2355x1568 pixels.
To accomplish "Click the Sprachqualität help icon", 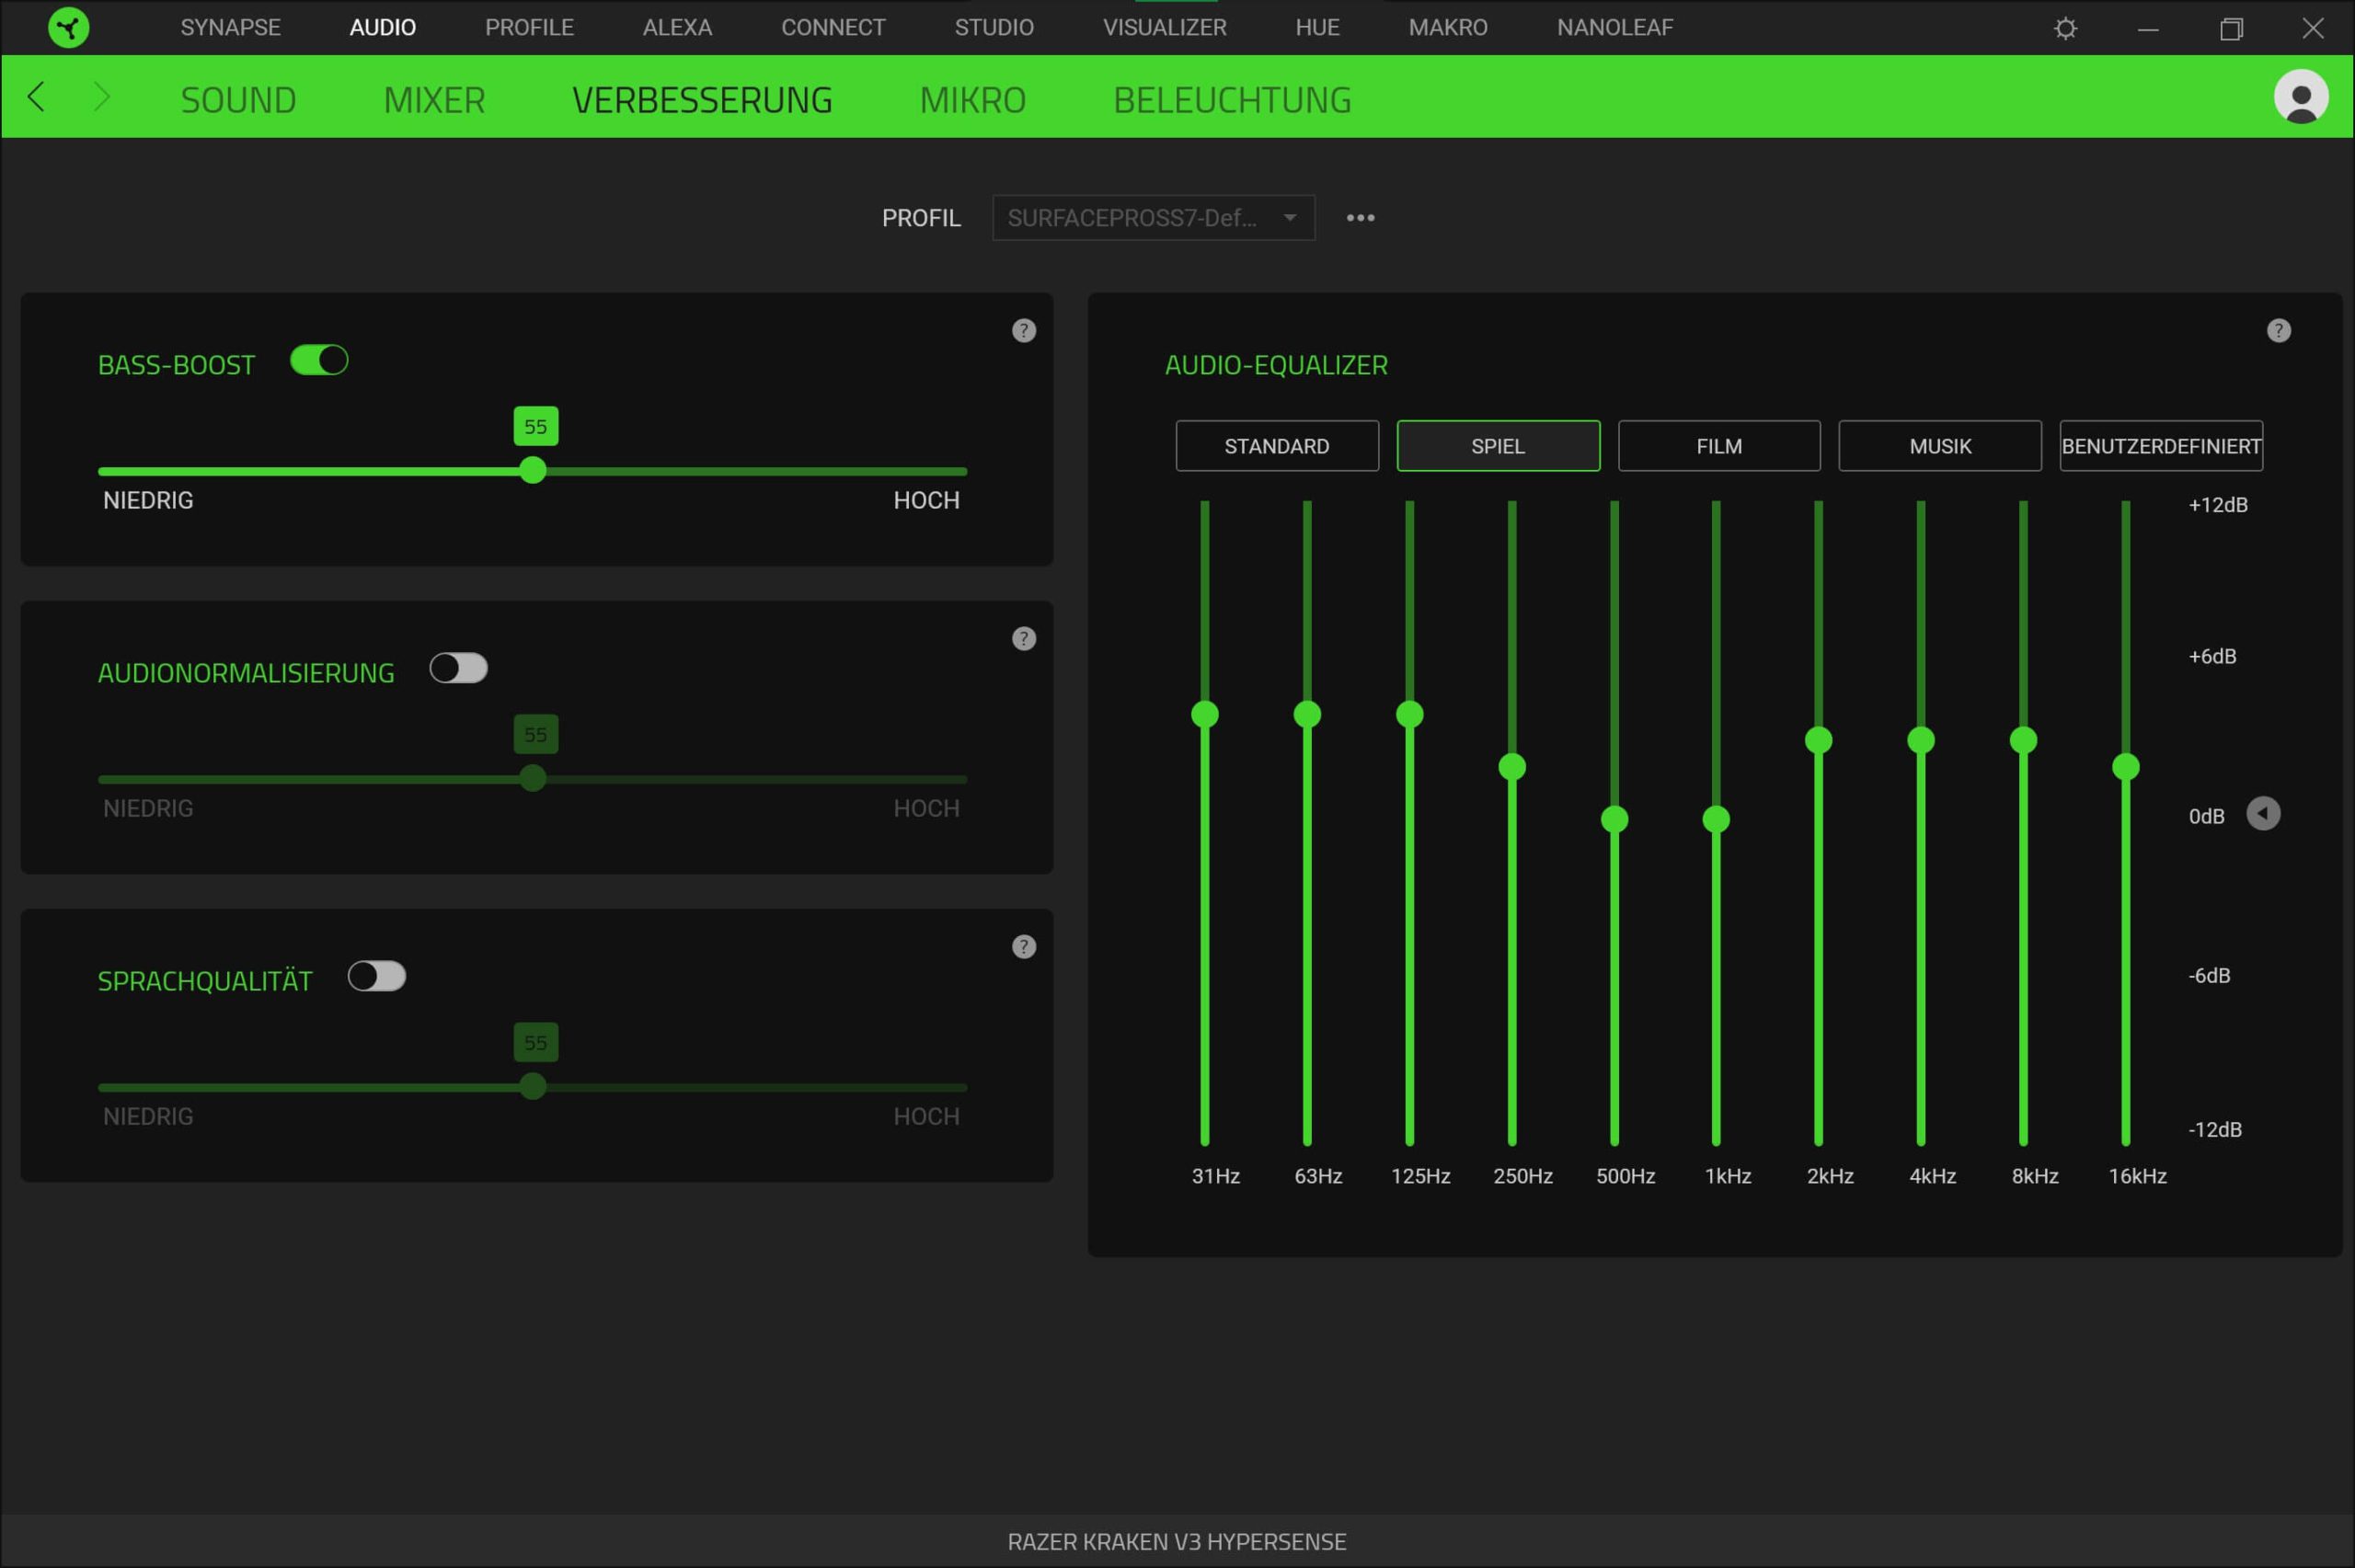I will 1023,947.
